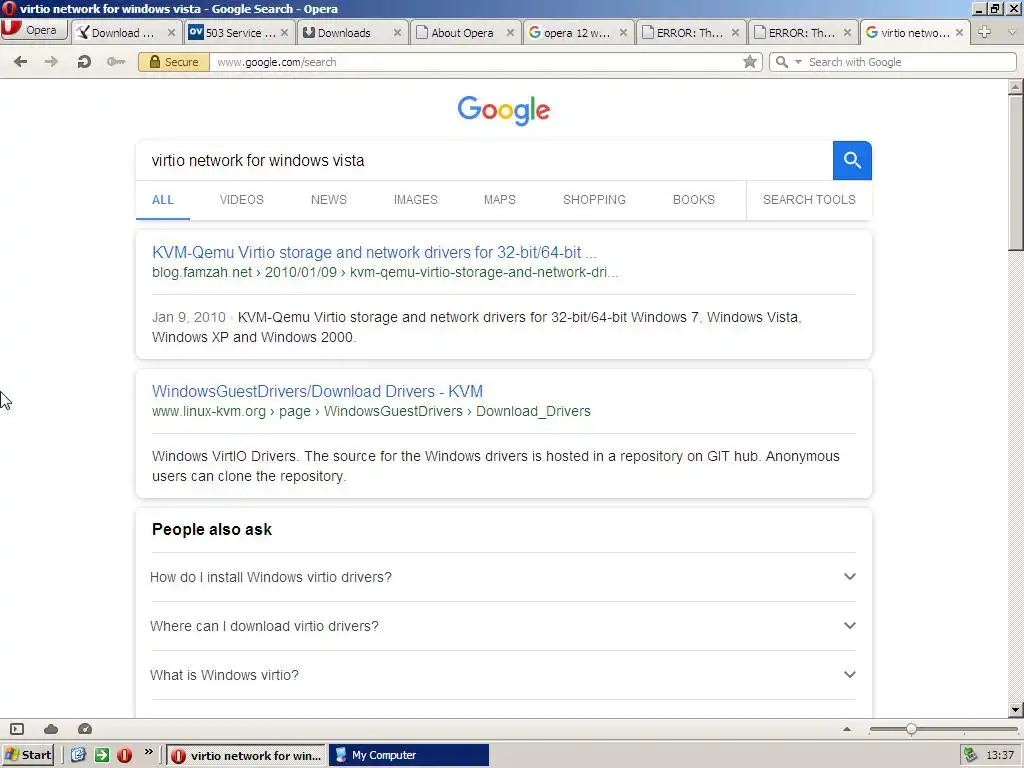Click the Opera Turbo gauge icon
Viewport: 1024px width, 768px height.
[85, 729]
